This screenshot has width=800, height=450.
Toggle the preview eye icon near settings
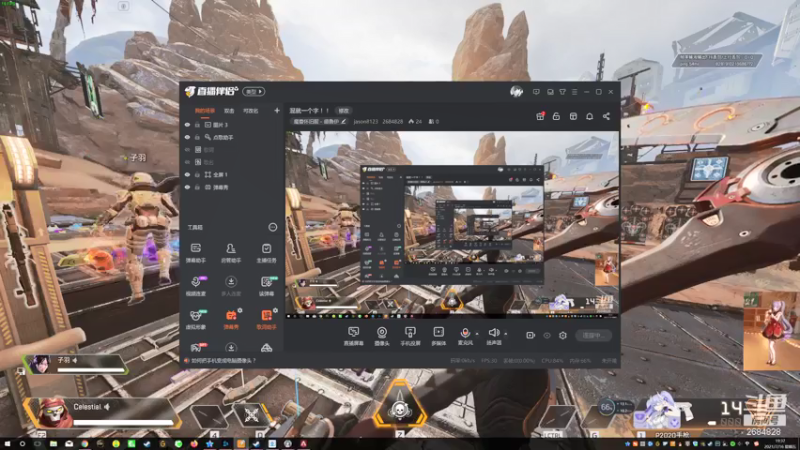547,335
